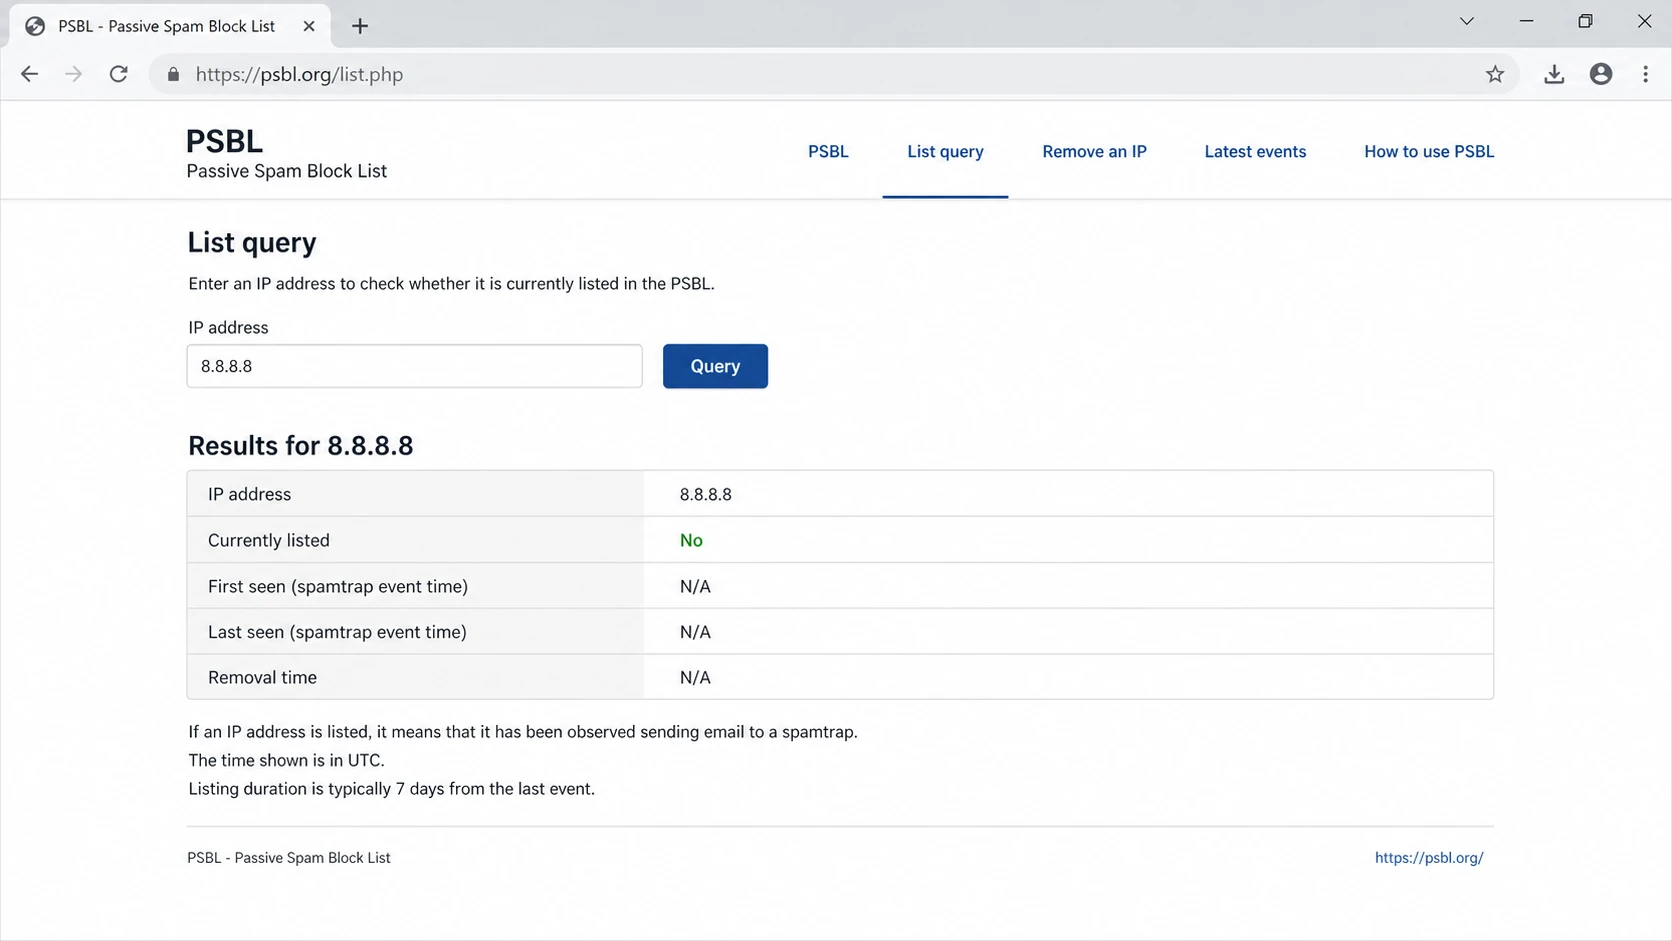Image resolution: width=1672 pixels, height=941 pixels.
Task: Go back to the previous page
Action: (x=29, y=74)
